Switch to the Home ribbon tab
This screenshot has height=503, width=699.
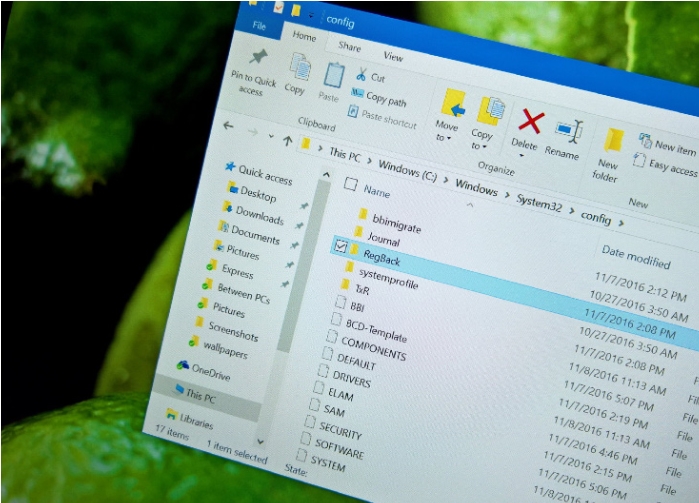click(304, 36)
